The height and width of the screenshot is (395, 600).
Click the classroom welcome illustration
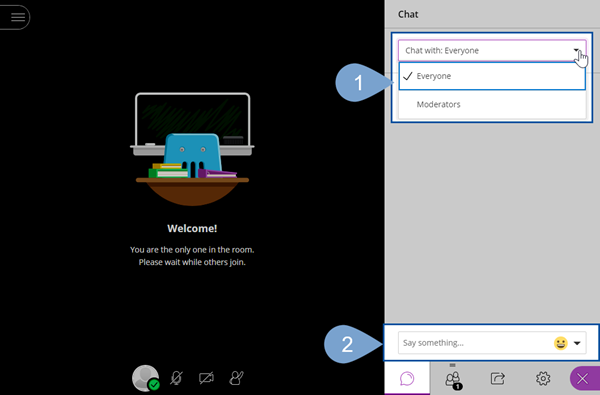click(x=192, y=149)
